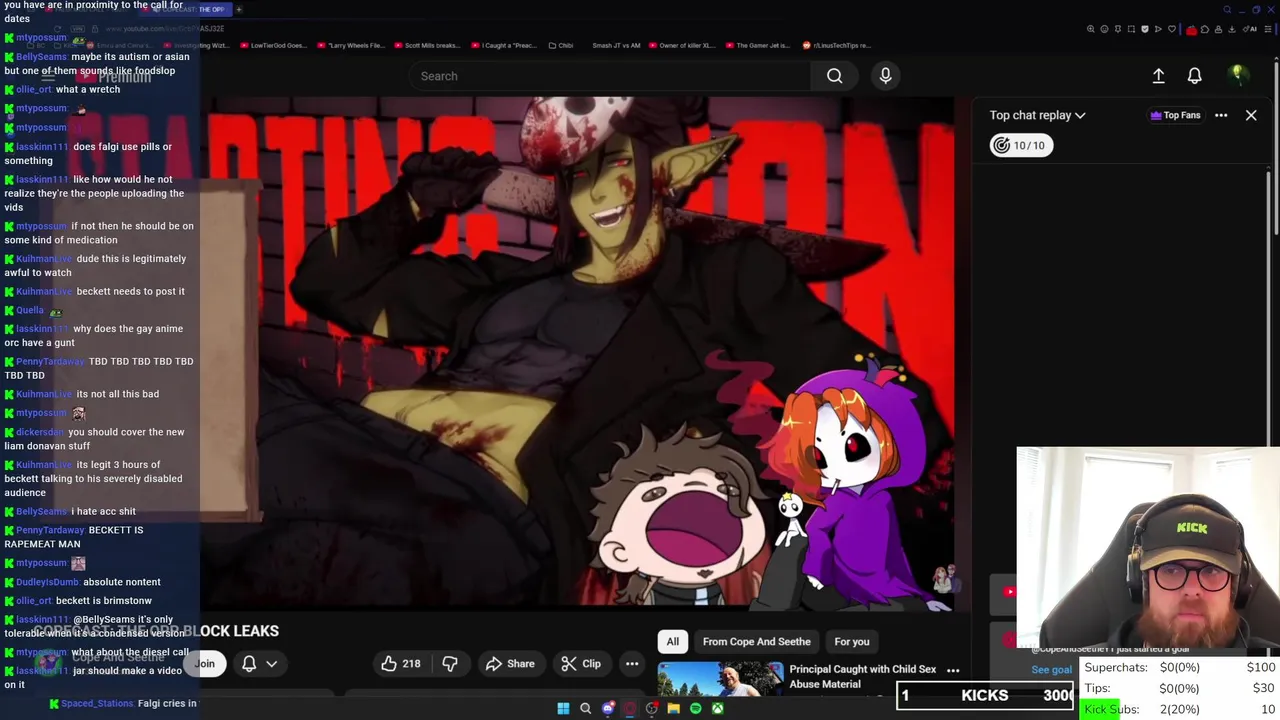Click the See goal link

coord(1051,670)
